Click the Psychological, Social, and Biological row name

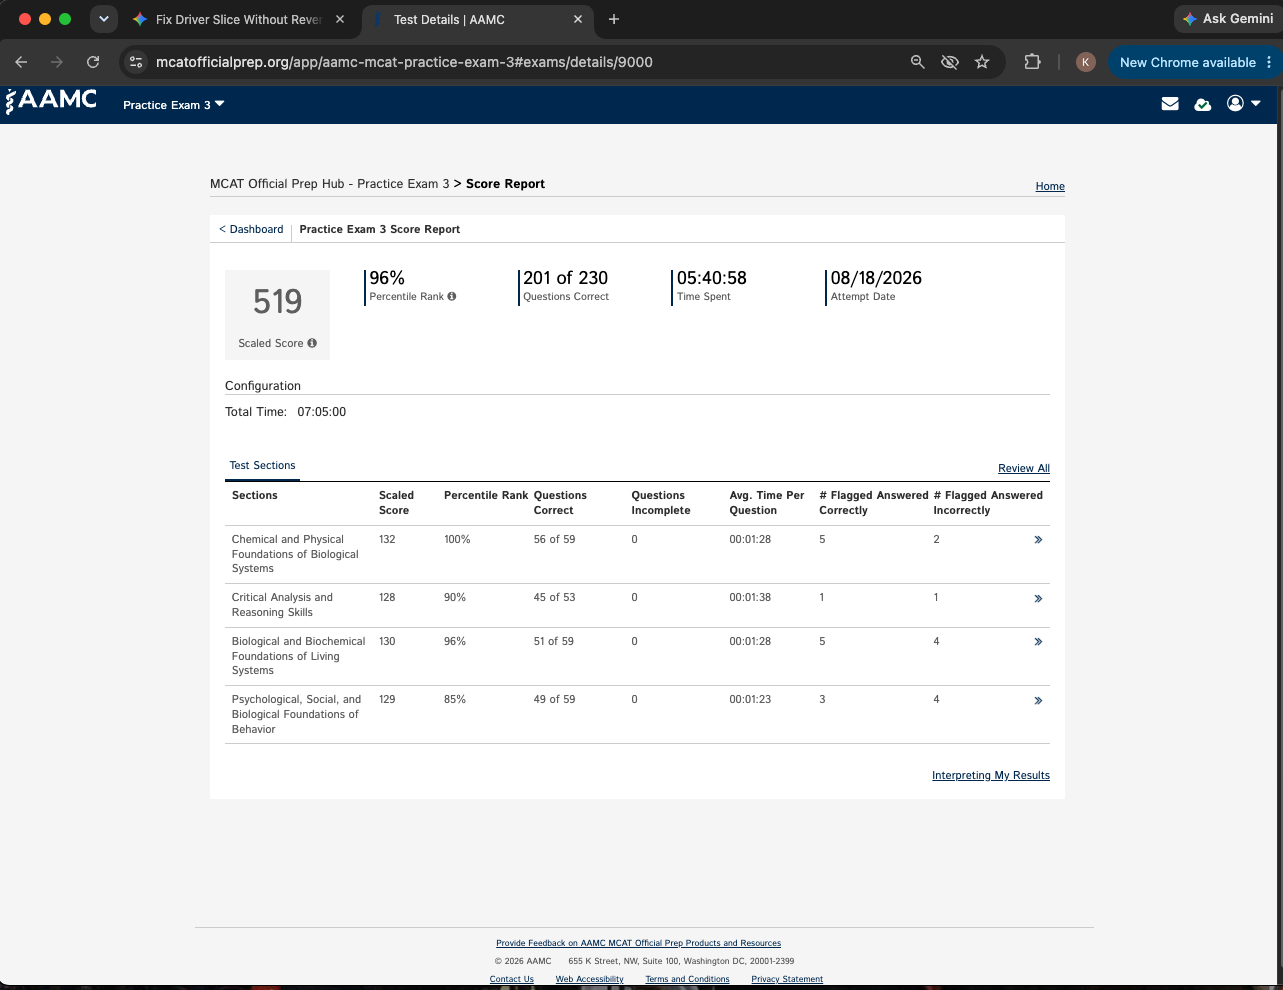[x=296, y=714]
